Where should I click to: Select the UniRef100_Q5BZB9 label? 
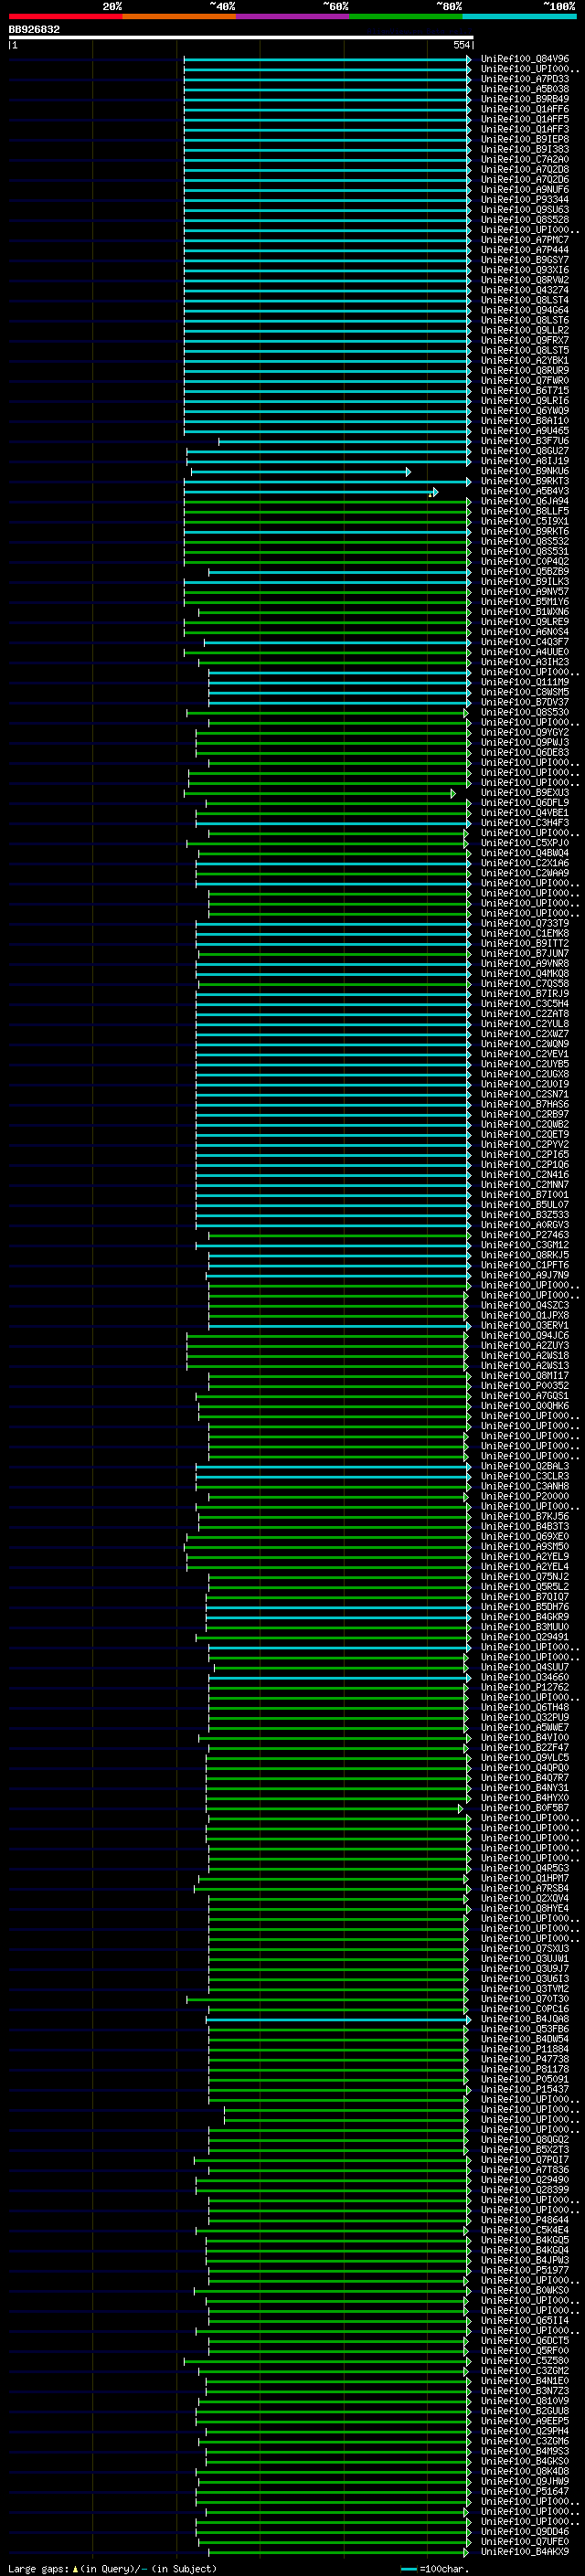click(x=525, y=571)
